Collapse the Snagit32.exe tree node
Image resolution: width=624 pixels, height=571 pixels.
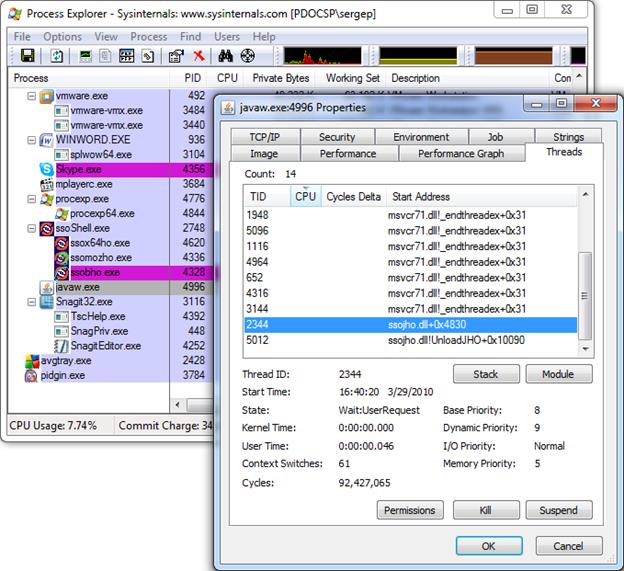31,302
